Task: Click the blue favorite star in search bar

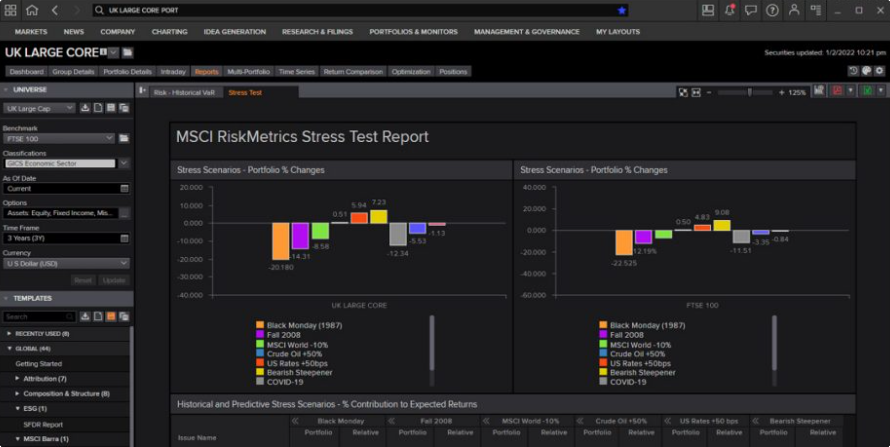Action: click(x=621, y=10)
